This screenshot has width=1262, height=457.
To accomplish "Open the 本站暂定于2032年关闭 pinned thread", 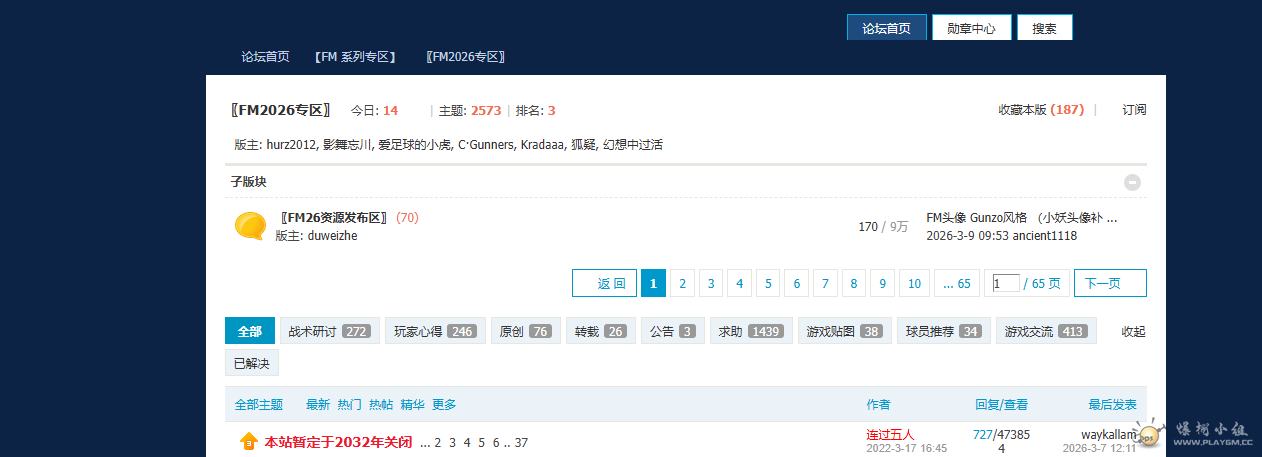I will click(x=338, y=441).
